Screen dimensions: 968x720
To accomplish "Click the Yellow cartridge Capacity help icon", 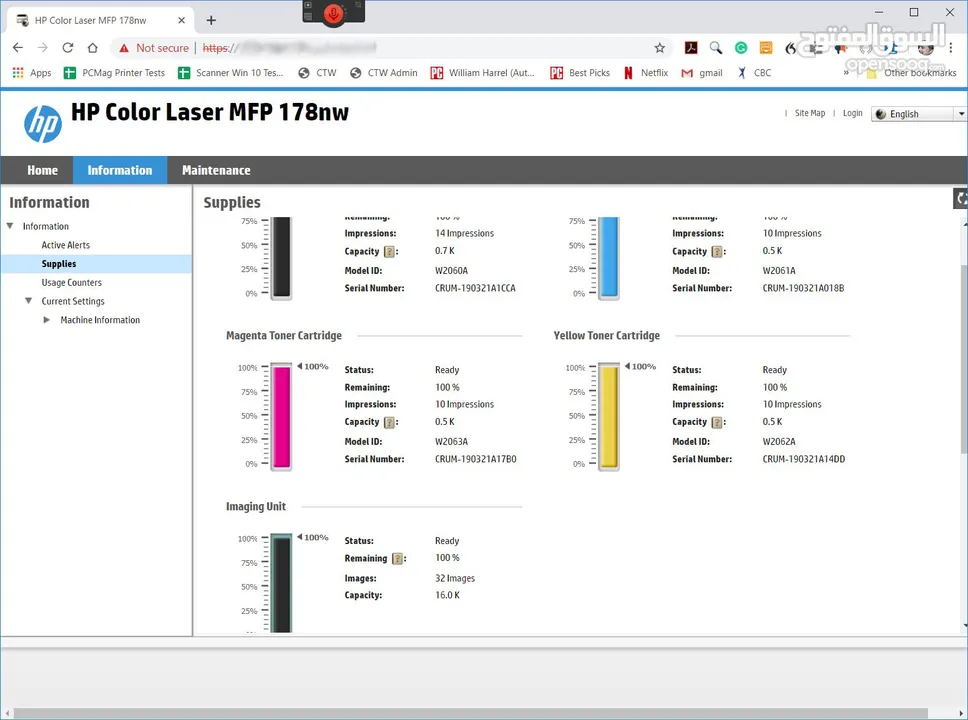I will (717, 422).
